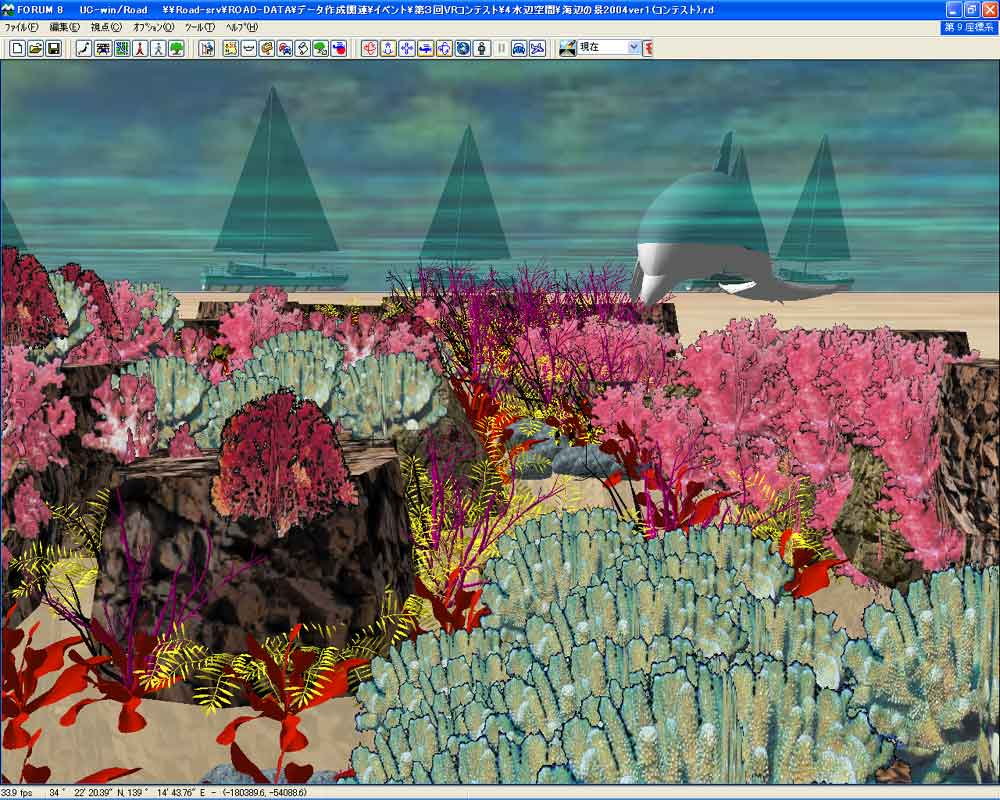Viewport: 1000px width, 800px height.
Task: Open file with the folder icon
Action: pyautogui.click(x=36, y=48)
